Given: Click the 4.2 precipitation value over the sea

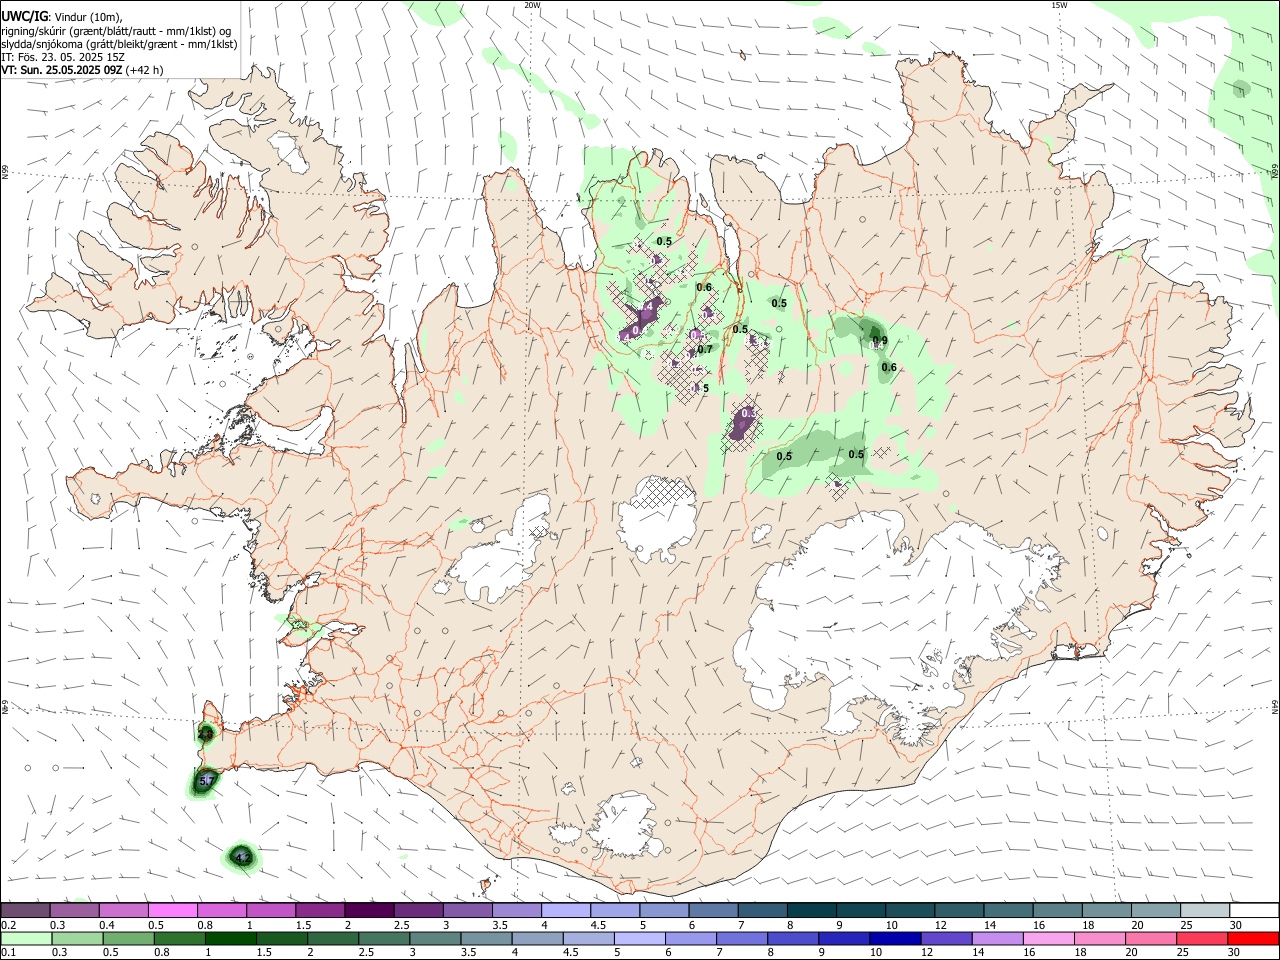Looking at the screenshot, I should click(241, 857).
